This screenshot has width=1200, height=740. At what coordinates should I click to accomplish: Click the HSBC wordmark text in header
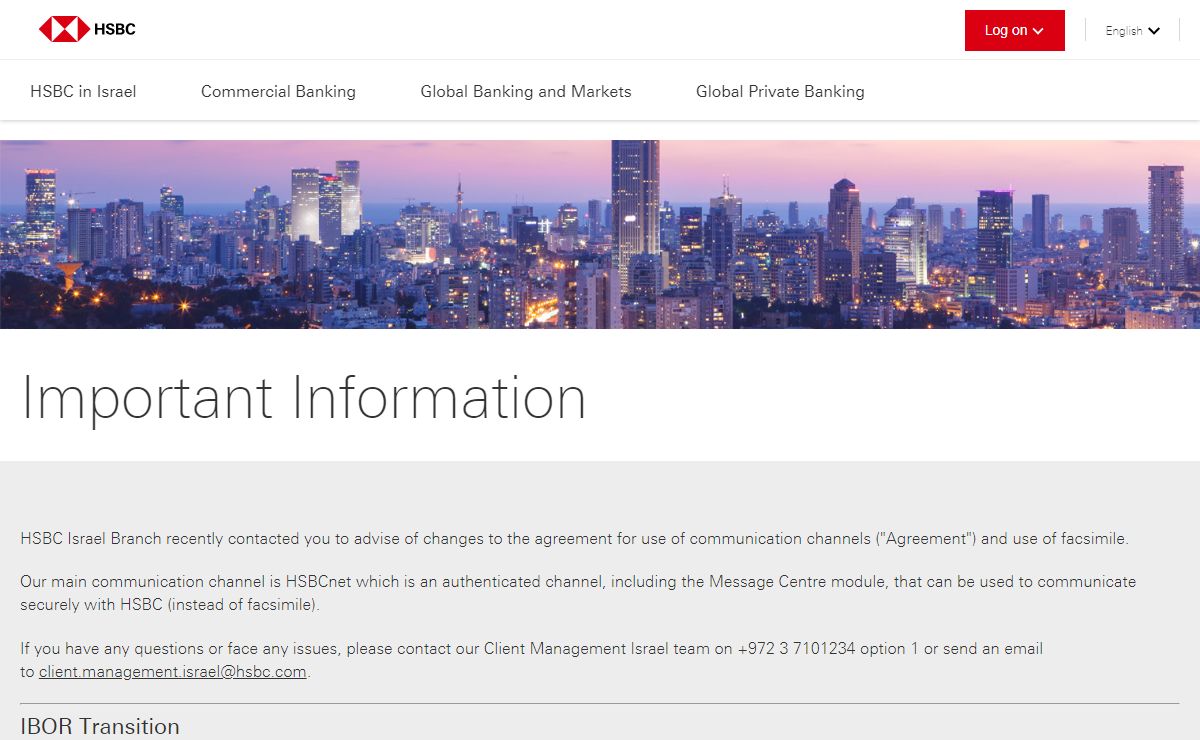point(115,29)
